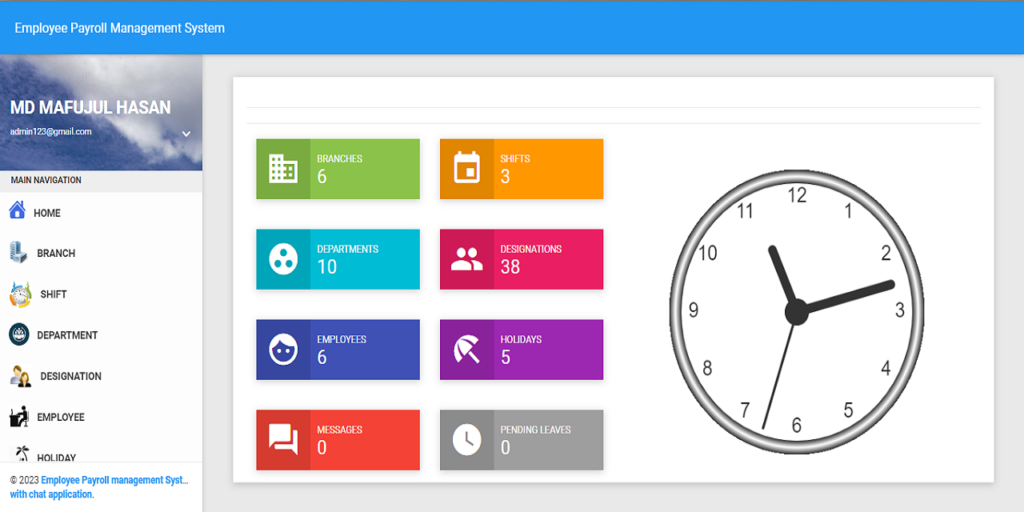Viewport: 1024px width, 512px height.
Task: Click the clock icon on Pending Leaves card
Action: 467,440
